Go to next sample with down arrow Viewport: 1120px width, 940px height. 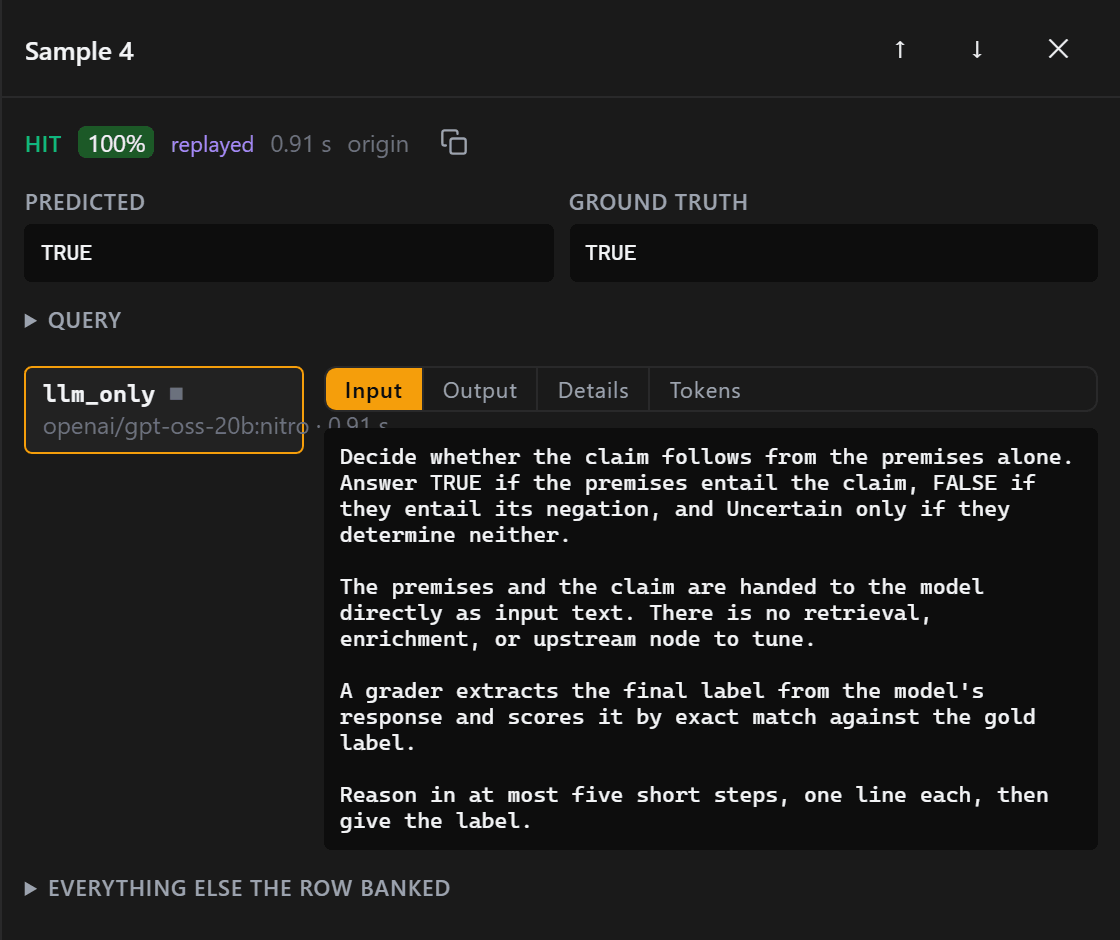pos(976,49)
